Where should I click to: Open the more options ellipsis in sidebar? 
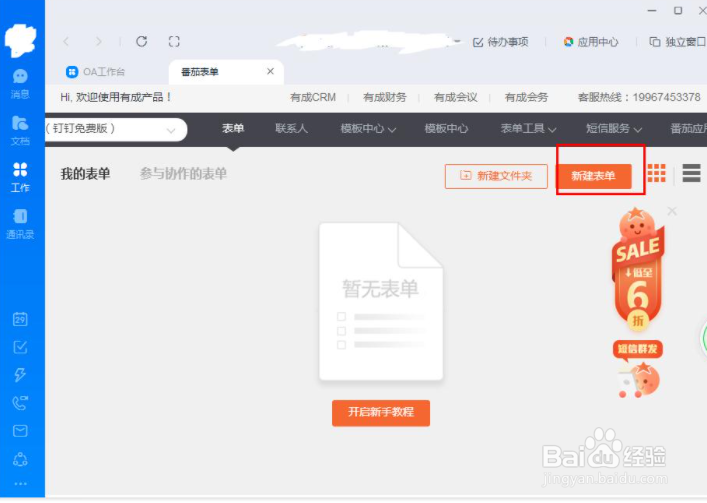[x=20, y=484]
